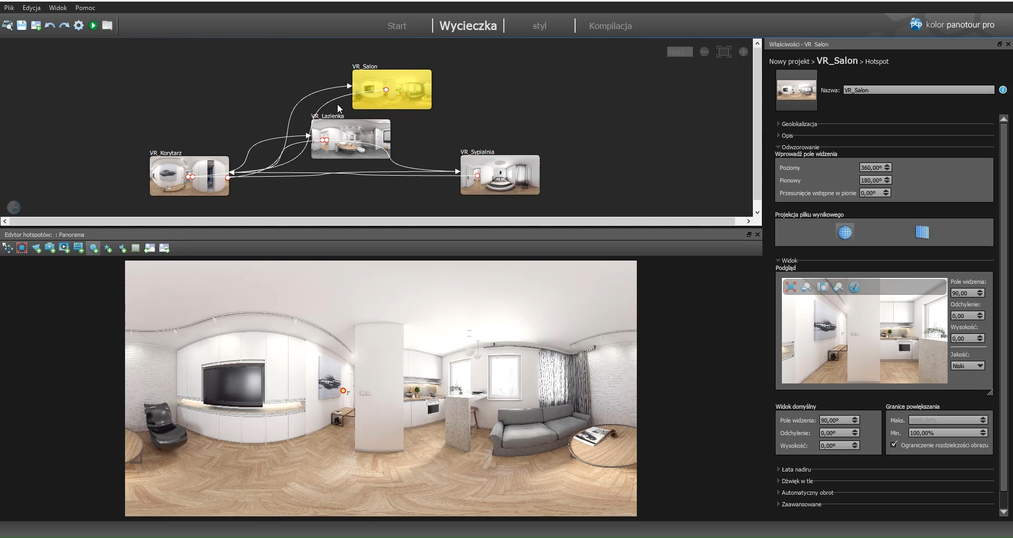Click the Save project icon
Screen dimensions: 1013x538
(21, 25)
